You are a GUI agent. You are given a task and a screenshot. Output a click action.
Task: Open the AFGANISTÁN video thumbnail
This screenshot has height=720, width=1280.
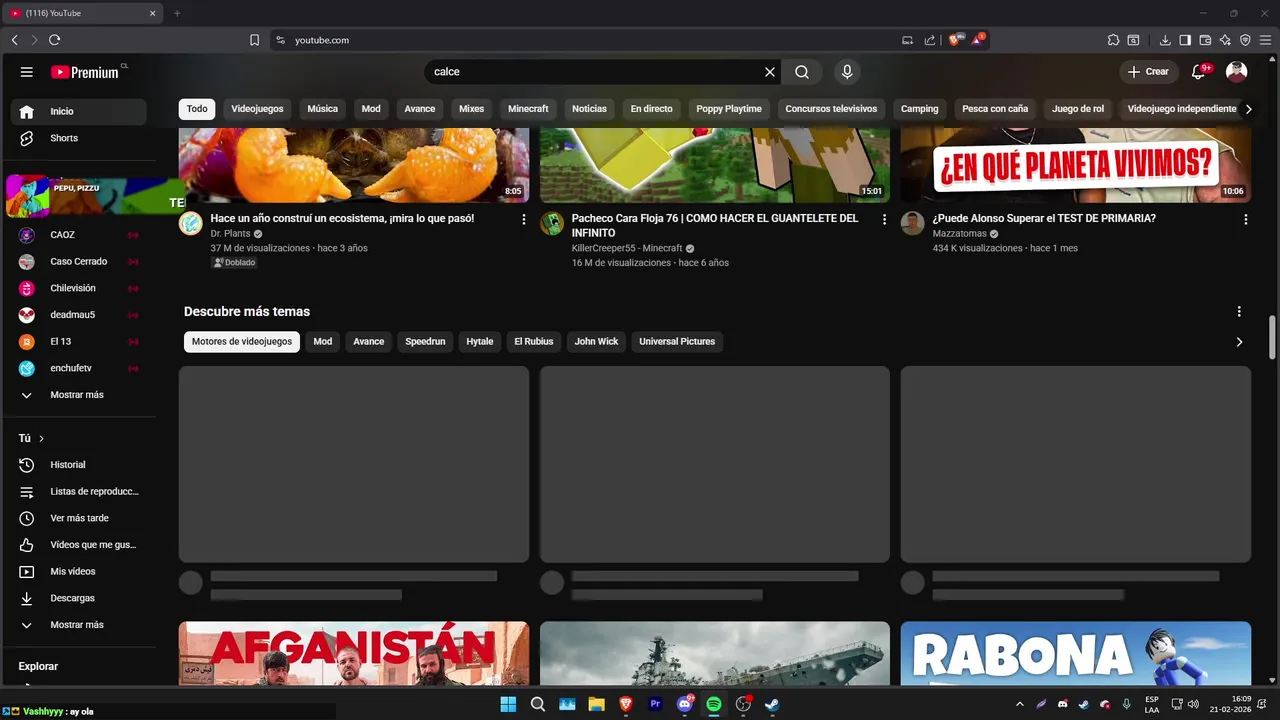(x=354, y=653)
